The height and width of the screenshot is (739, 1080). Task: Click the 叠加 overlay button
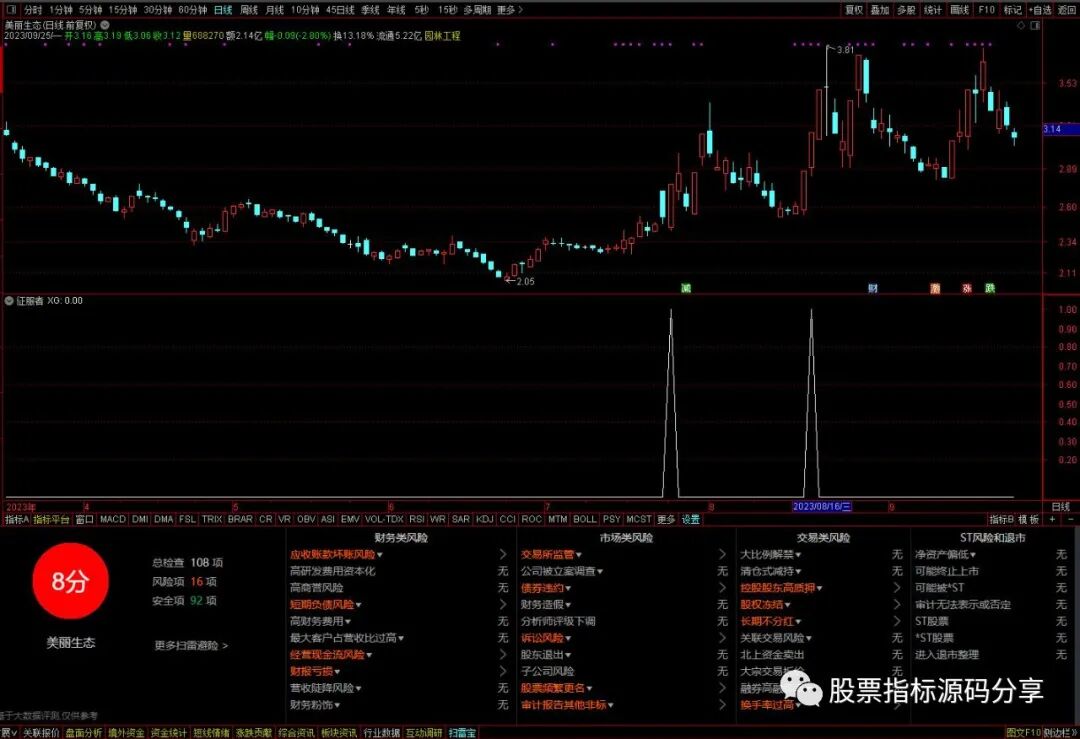(x=880, y=10)
